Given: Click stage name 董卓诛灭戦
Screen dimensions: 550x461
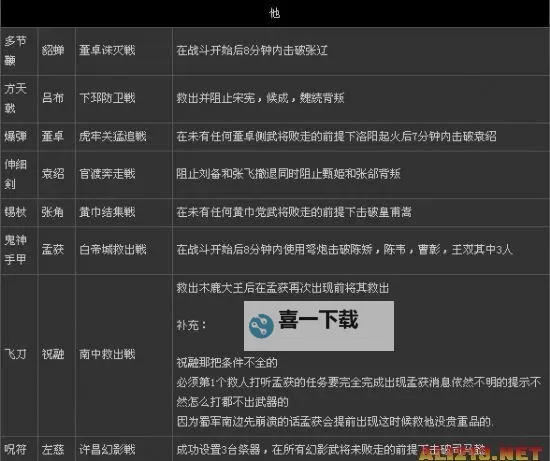Looking at the screenshot, I should click(107, 50).
